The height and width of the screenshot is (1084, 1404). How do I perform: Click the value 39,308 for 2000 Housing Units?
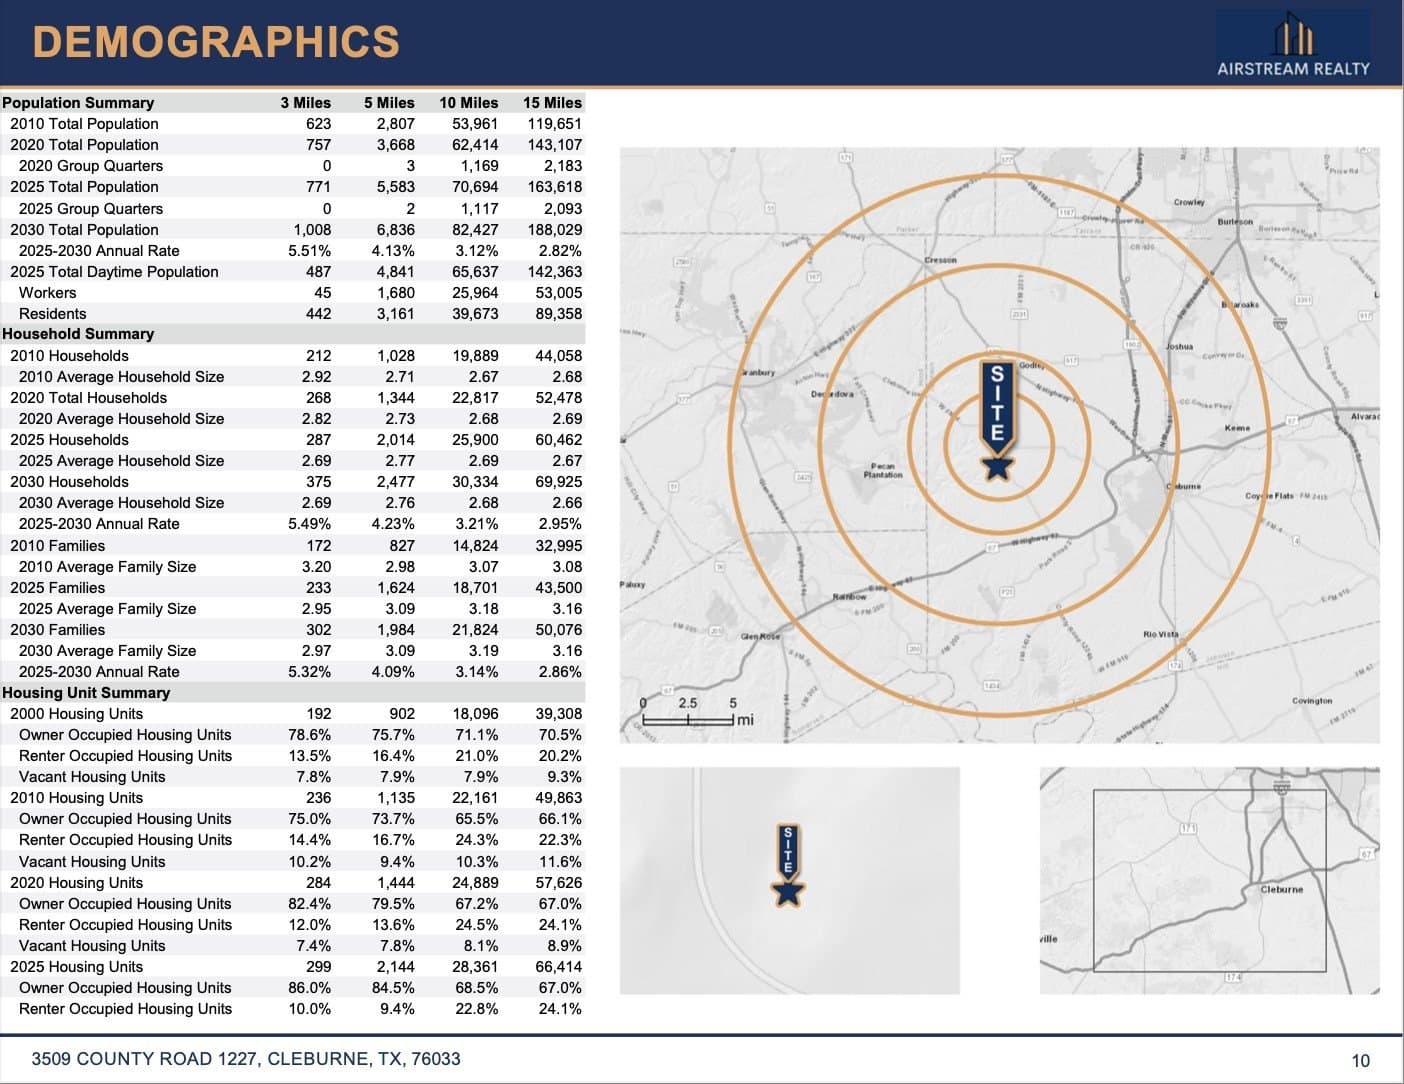click(x=558, y=713)
